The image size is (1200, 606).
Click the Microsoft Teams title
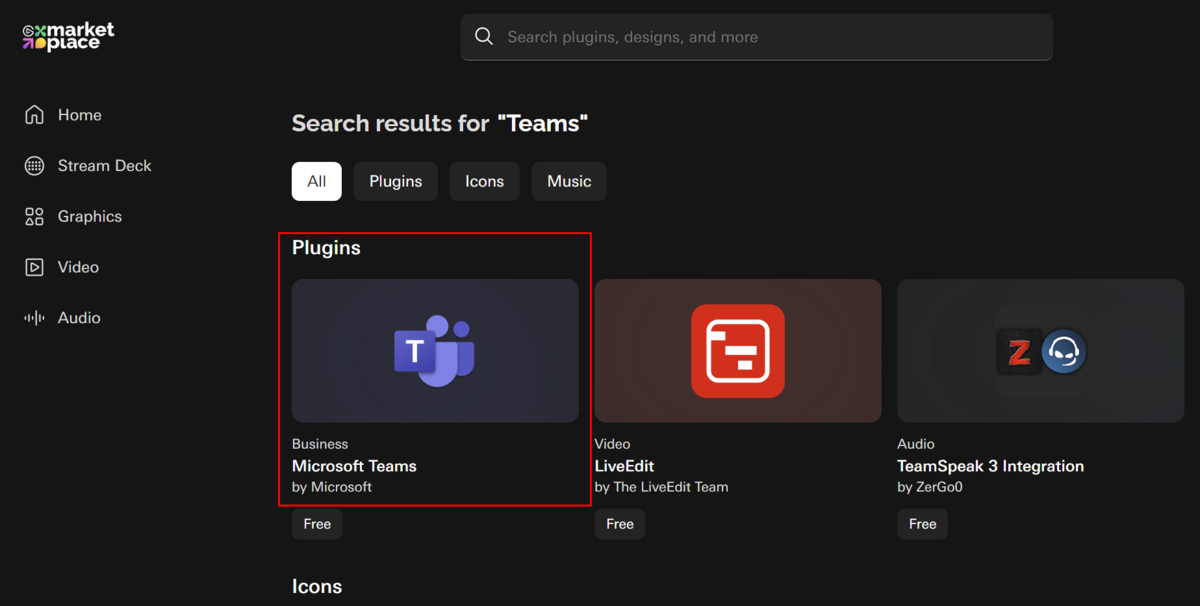coord(354,466)
